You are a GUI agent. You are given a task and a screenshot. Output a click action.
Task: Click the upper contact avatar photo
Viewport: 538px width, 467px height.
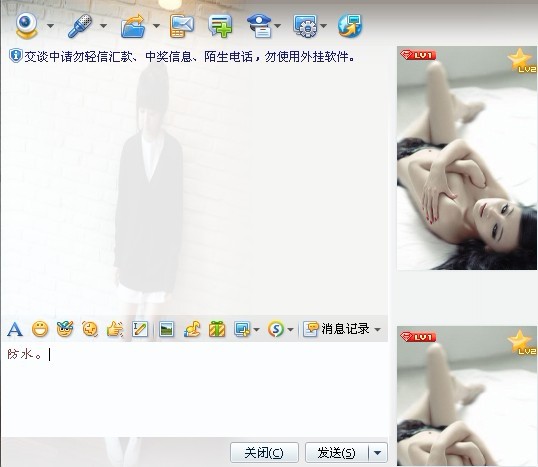[467, 158]
